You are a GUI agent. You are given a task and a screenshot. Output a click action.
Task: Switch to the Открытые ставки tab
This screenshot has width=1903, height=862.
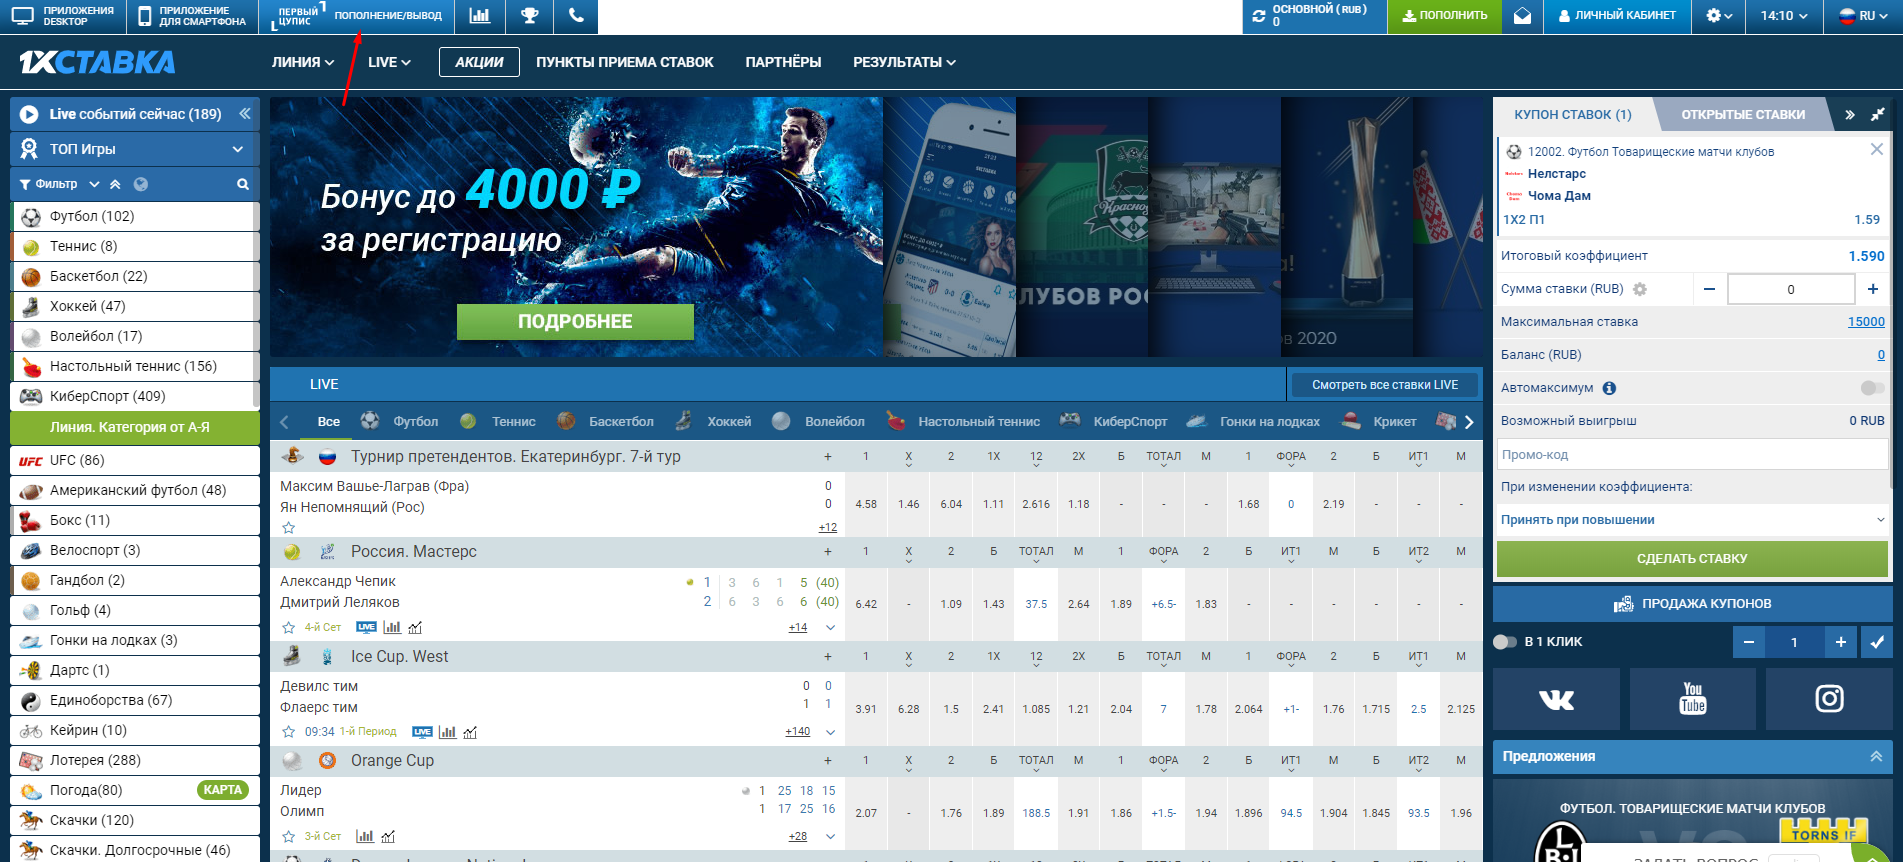[x=1742, y=115]
